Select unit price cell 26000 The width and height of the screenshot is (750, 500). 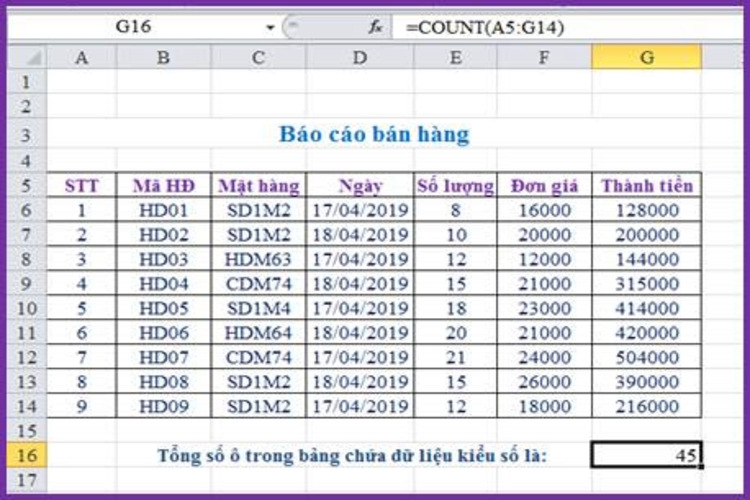tap(544, 381)
